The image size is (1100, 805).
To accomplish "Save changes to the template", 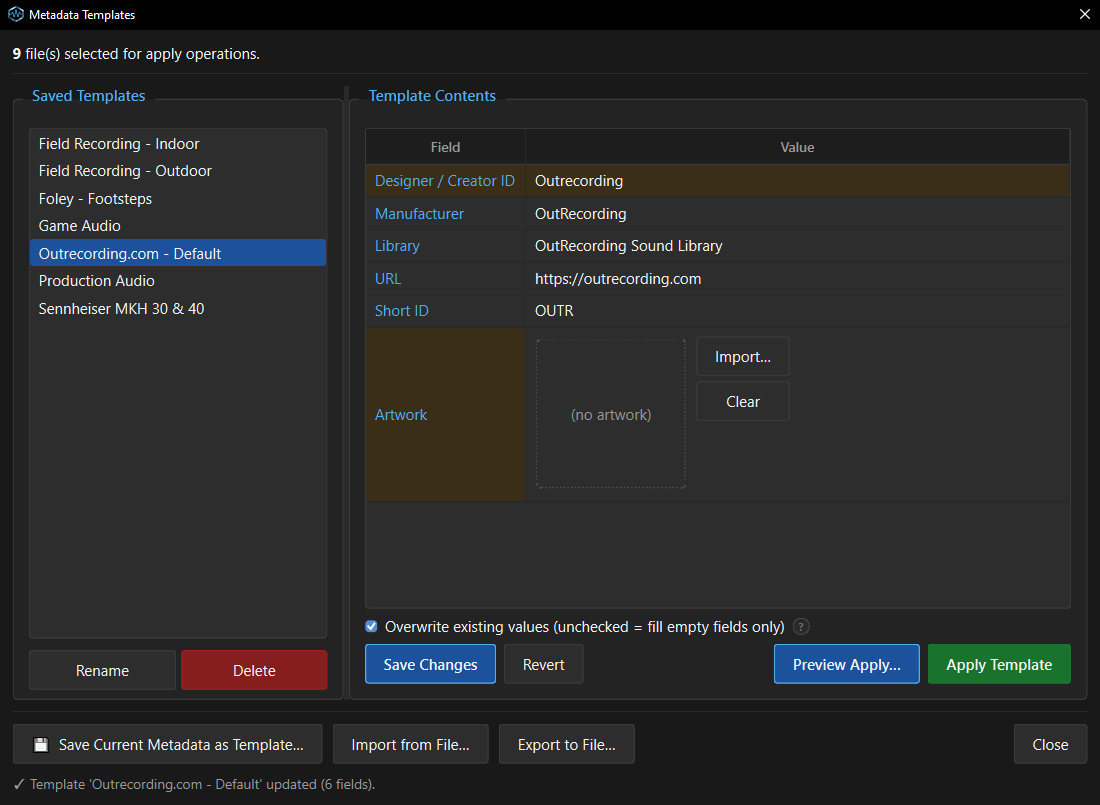I will click(430, 664).
